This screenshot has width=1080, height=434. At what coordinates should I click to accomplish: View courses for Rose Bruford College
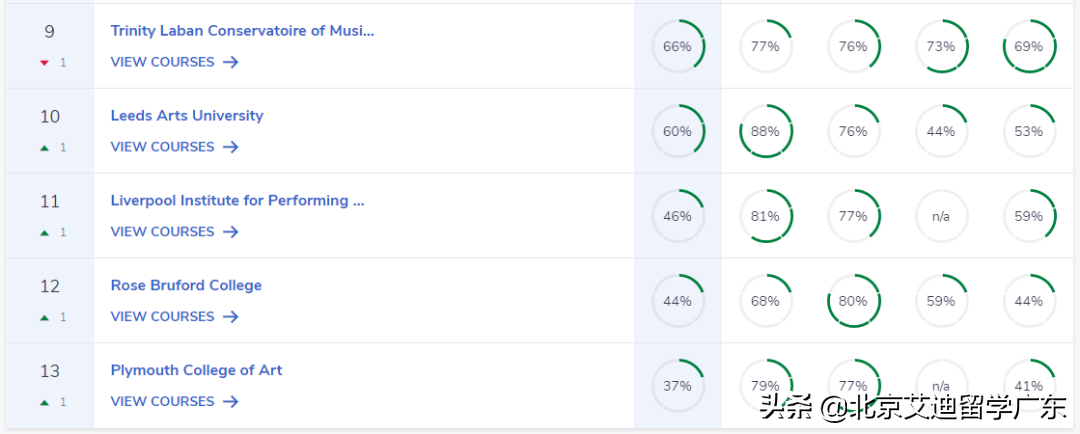174,317
